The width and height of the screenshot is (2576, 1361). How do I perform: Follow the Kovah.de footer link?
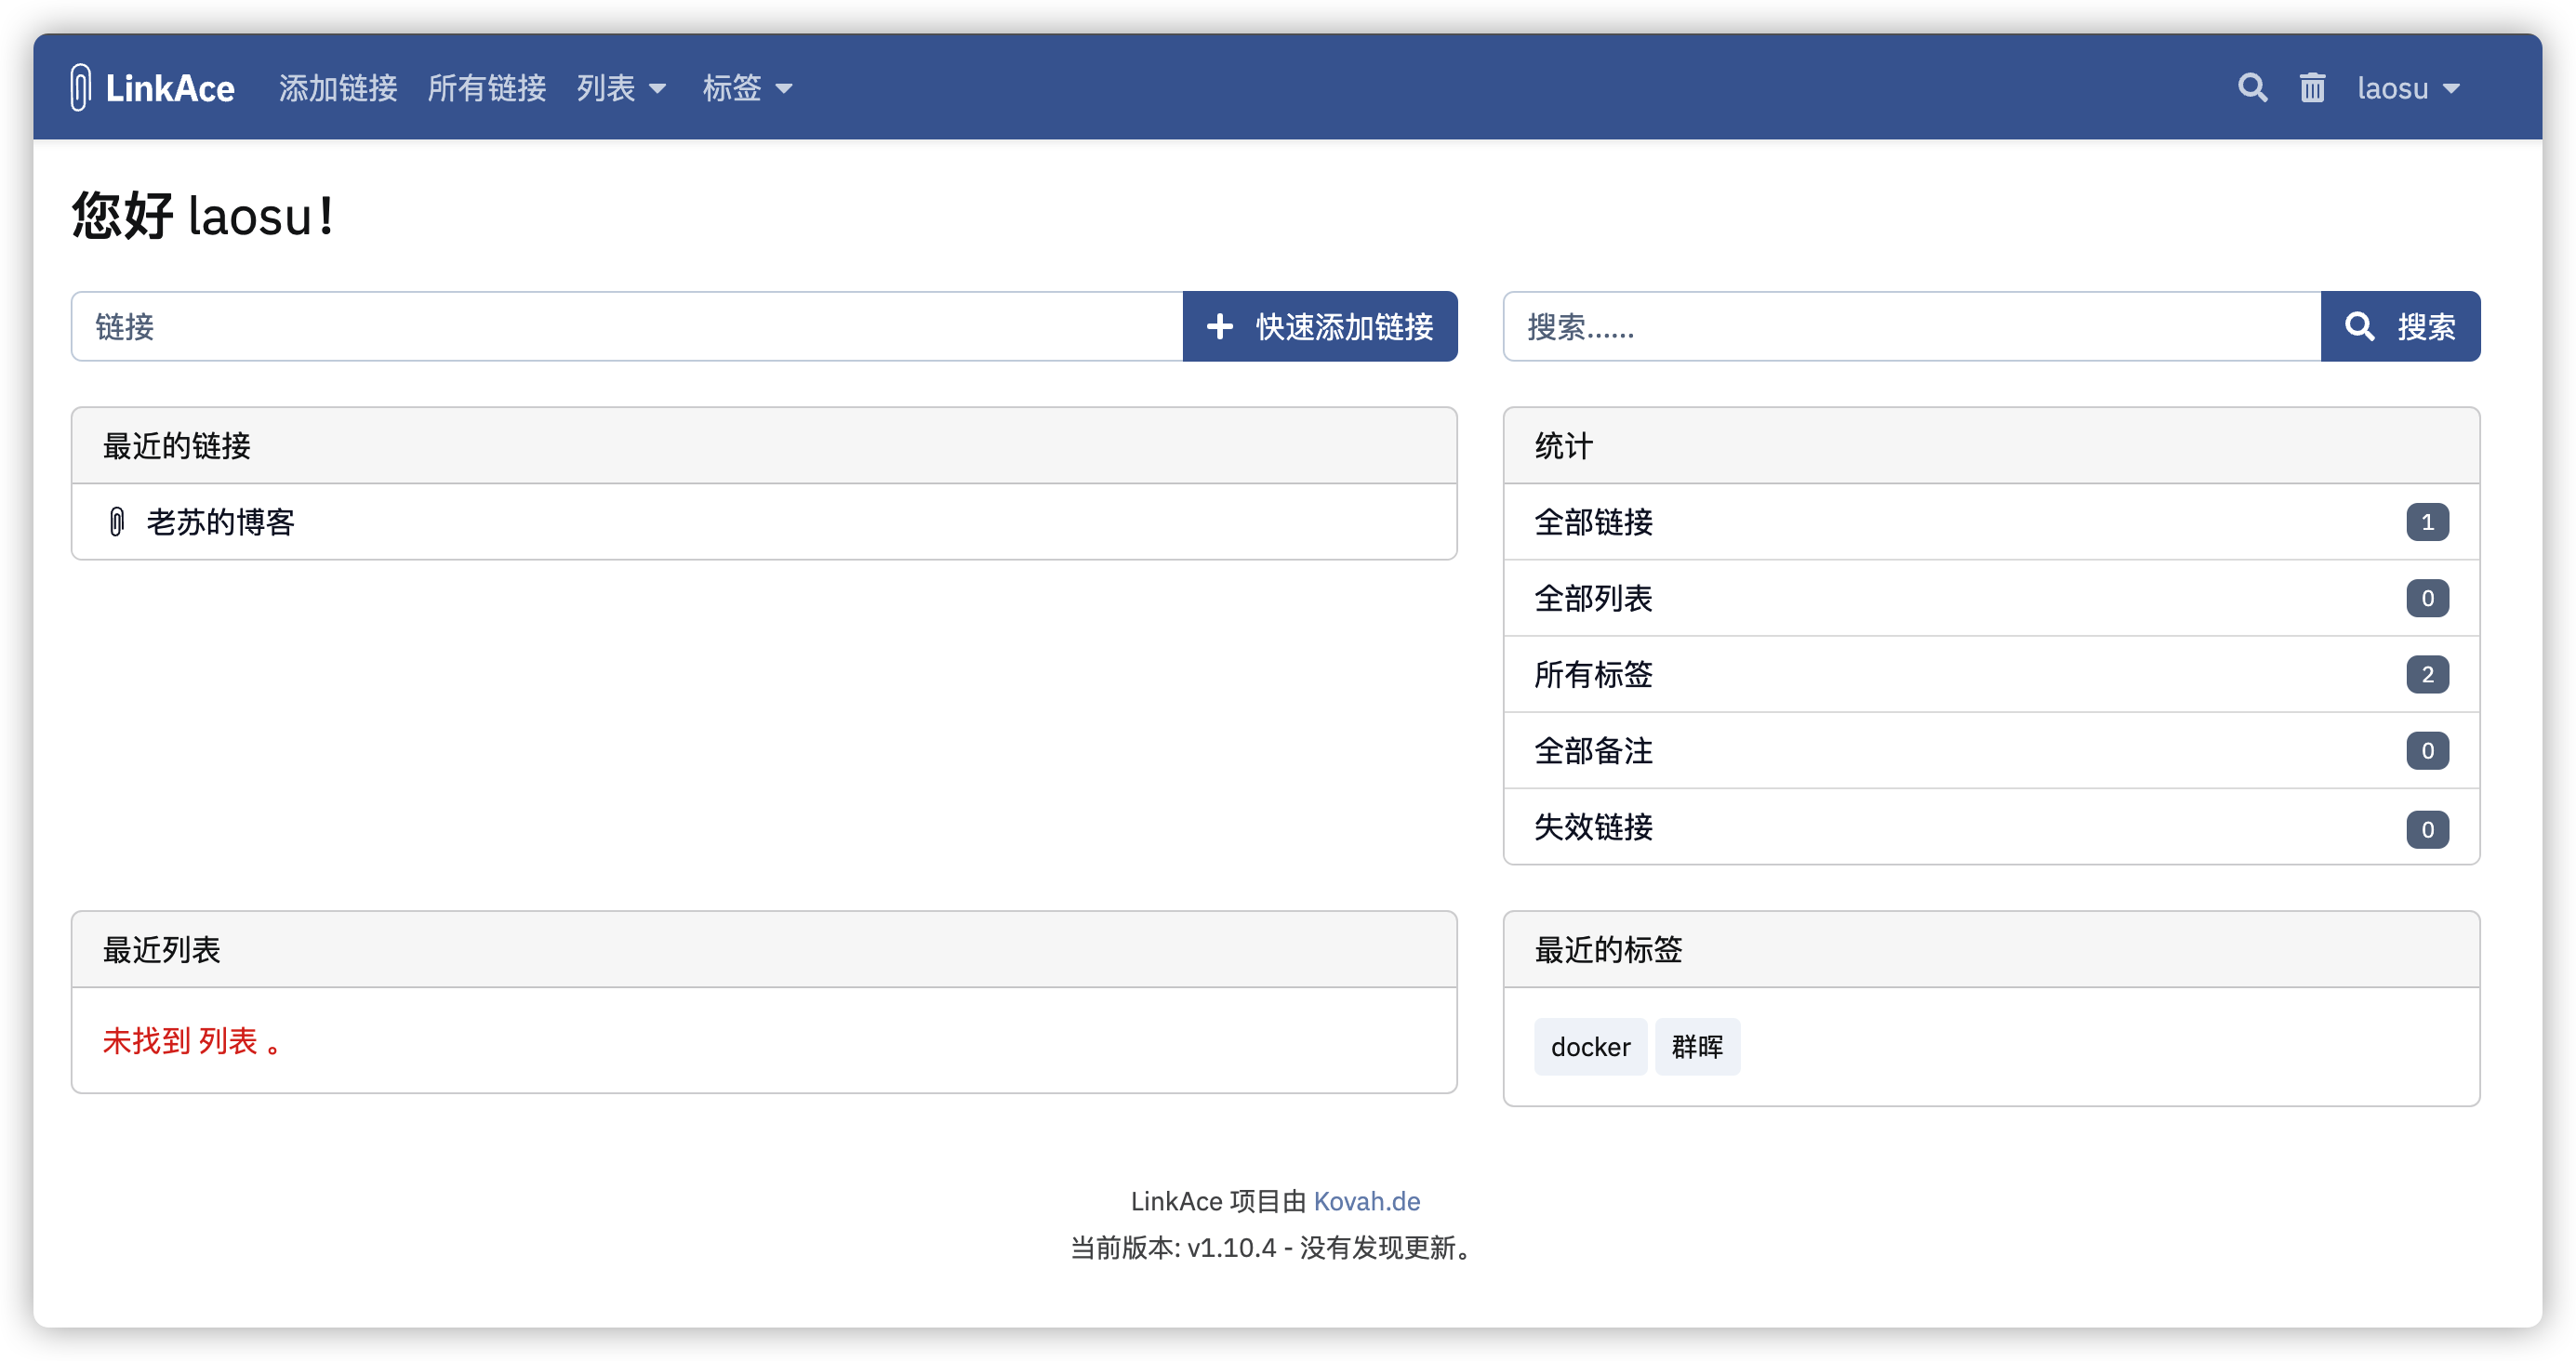tap(1366, 1201)
